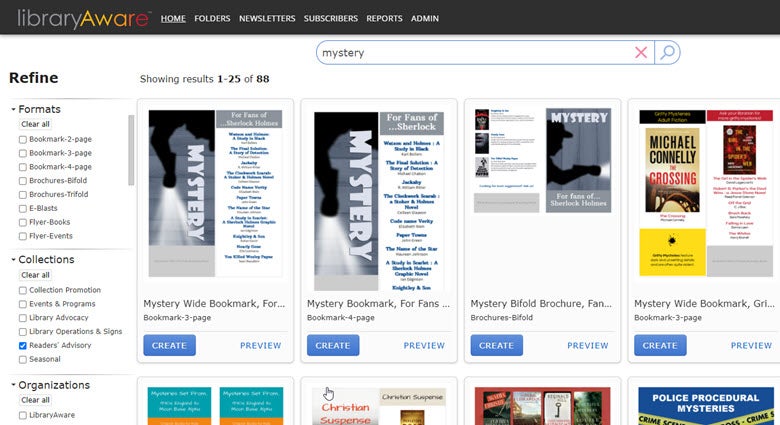Open the teal Mysteries Set From thumbnail
Viewport: 780px width, 425px height.
point(215,406)
